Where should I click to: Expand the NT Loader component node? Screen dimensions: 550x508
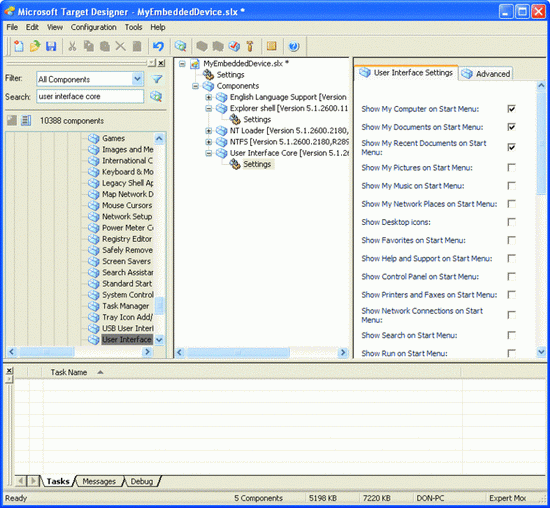[209, 131]
